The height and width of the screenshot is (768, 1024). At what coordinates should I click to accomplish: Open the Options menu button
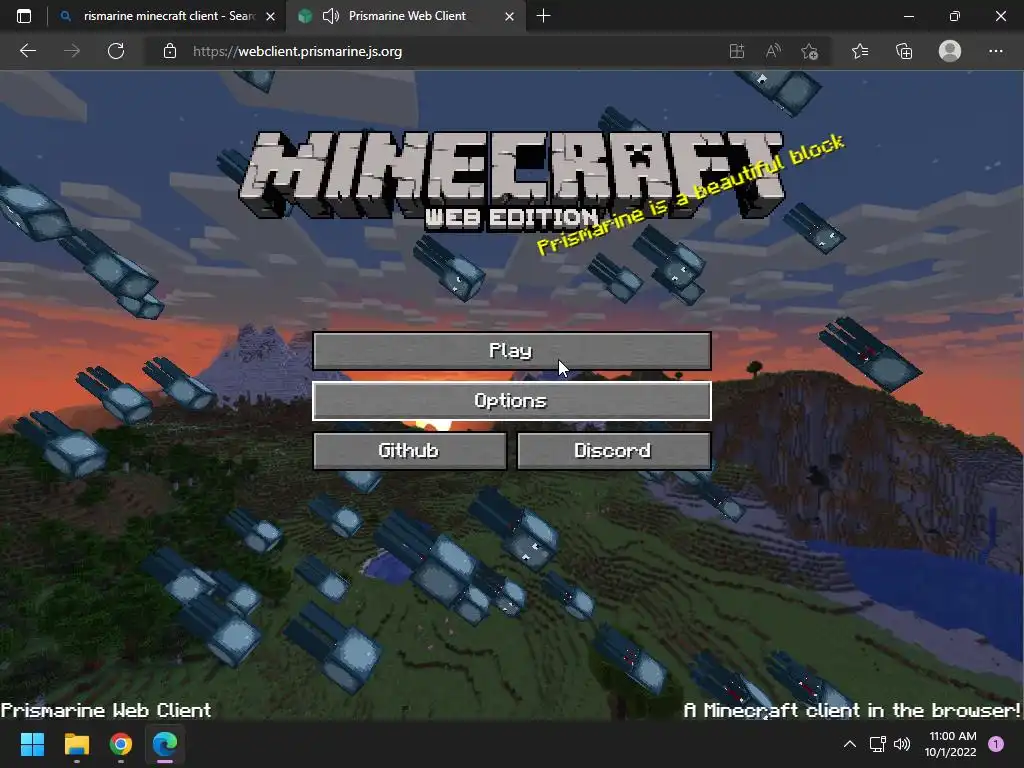pos(511,400)
